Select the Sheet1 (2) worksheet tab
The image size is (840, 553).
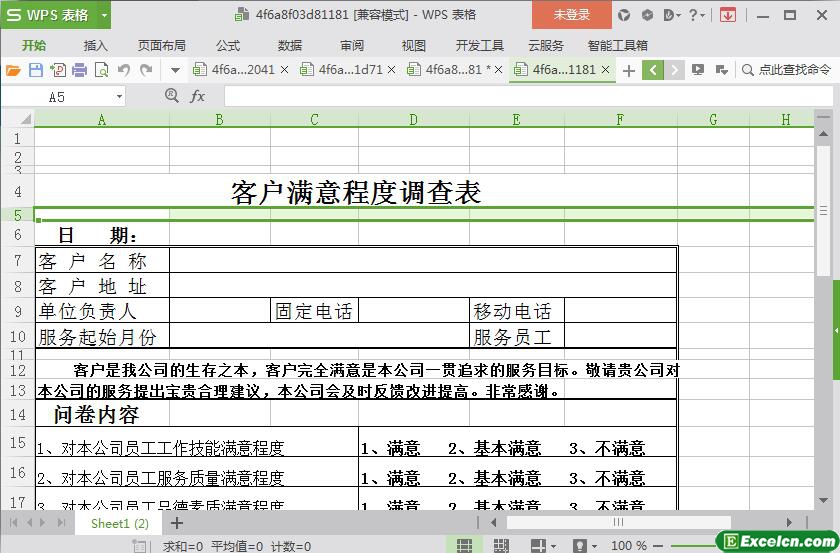click(120, 523)
